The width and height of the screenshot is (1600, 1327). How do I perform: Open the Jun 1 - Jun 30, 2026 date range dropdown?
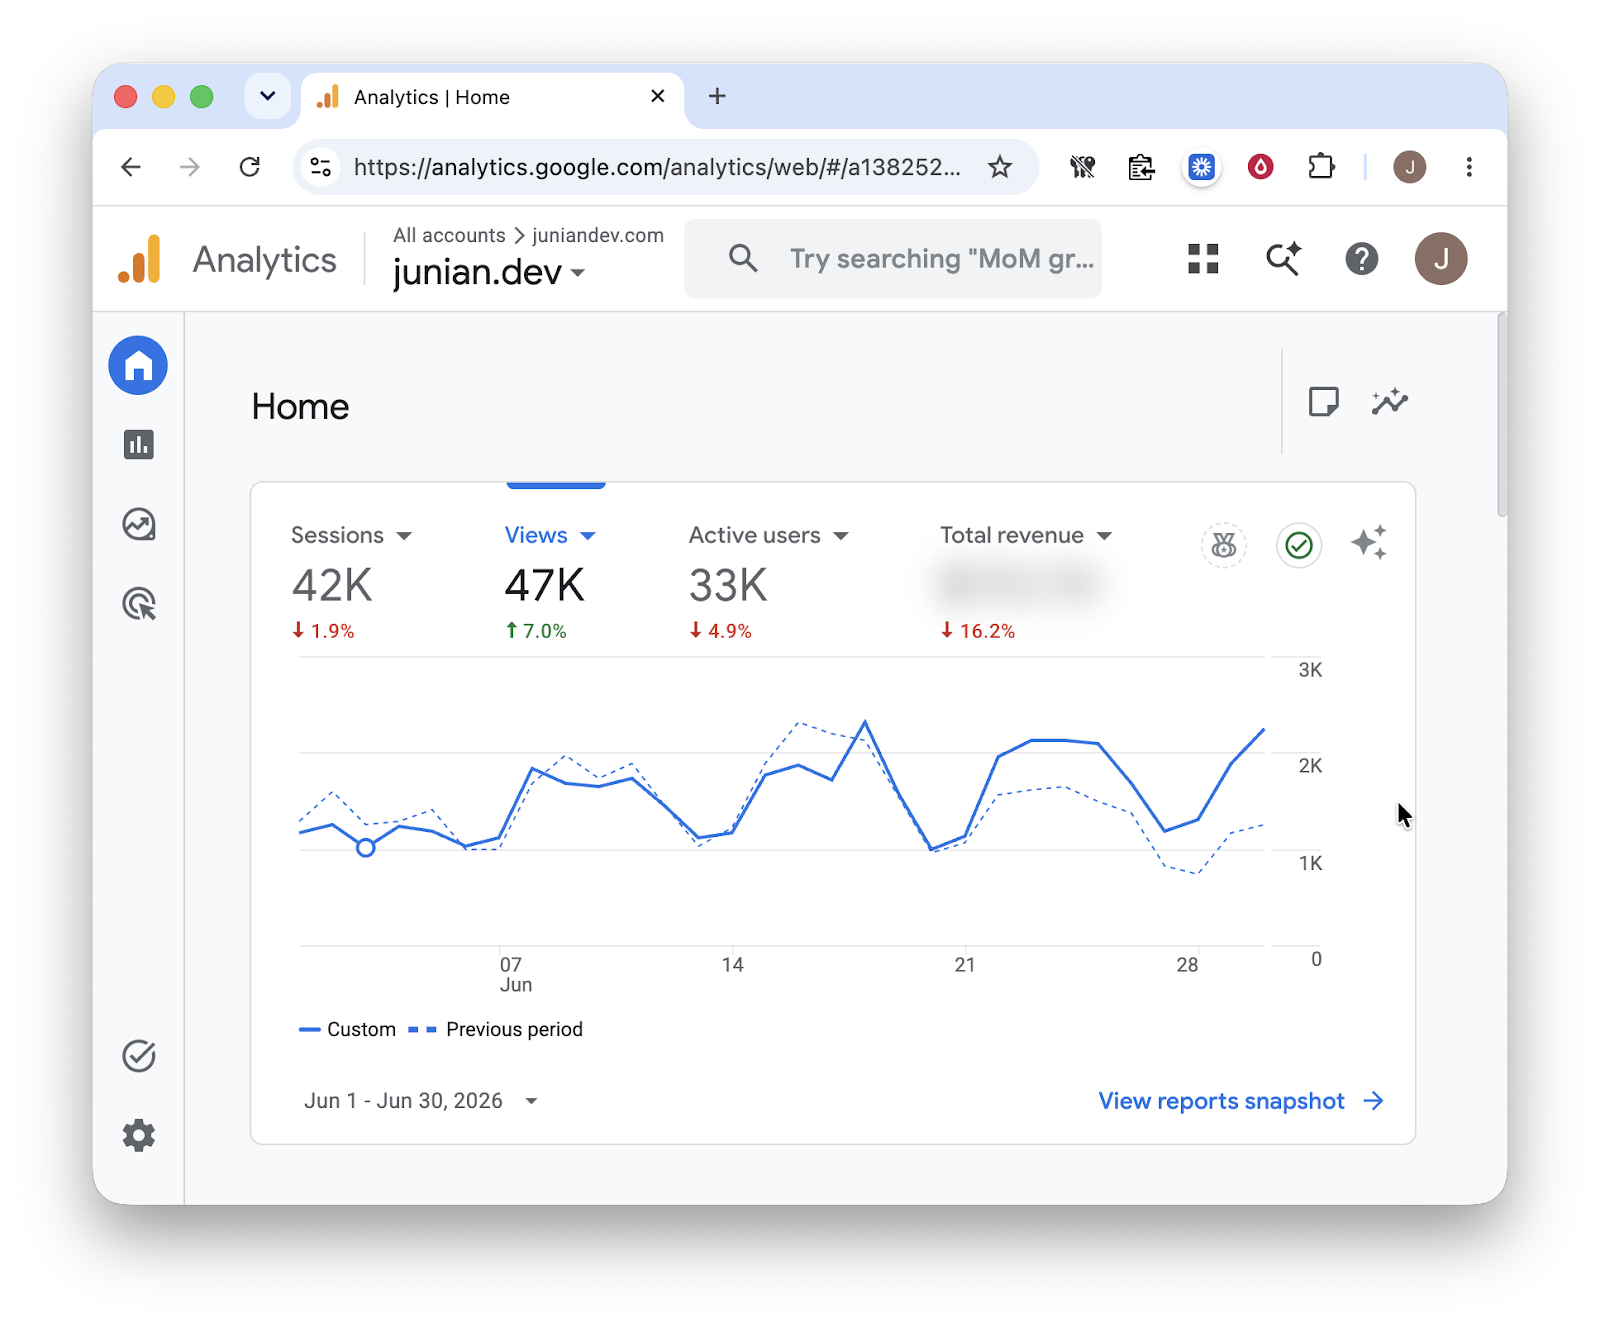click(x=421, y=1101)
